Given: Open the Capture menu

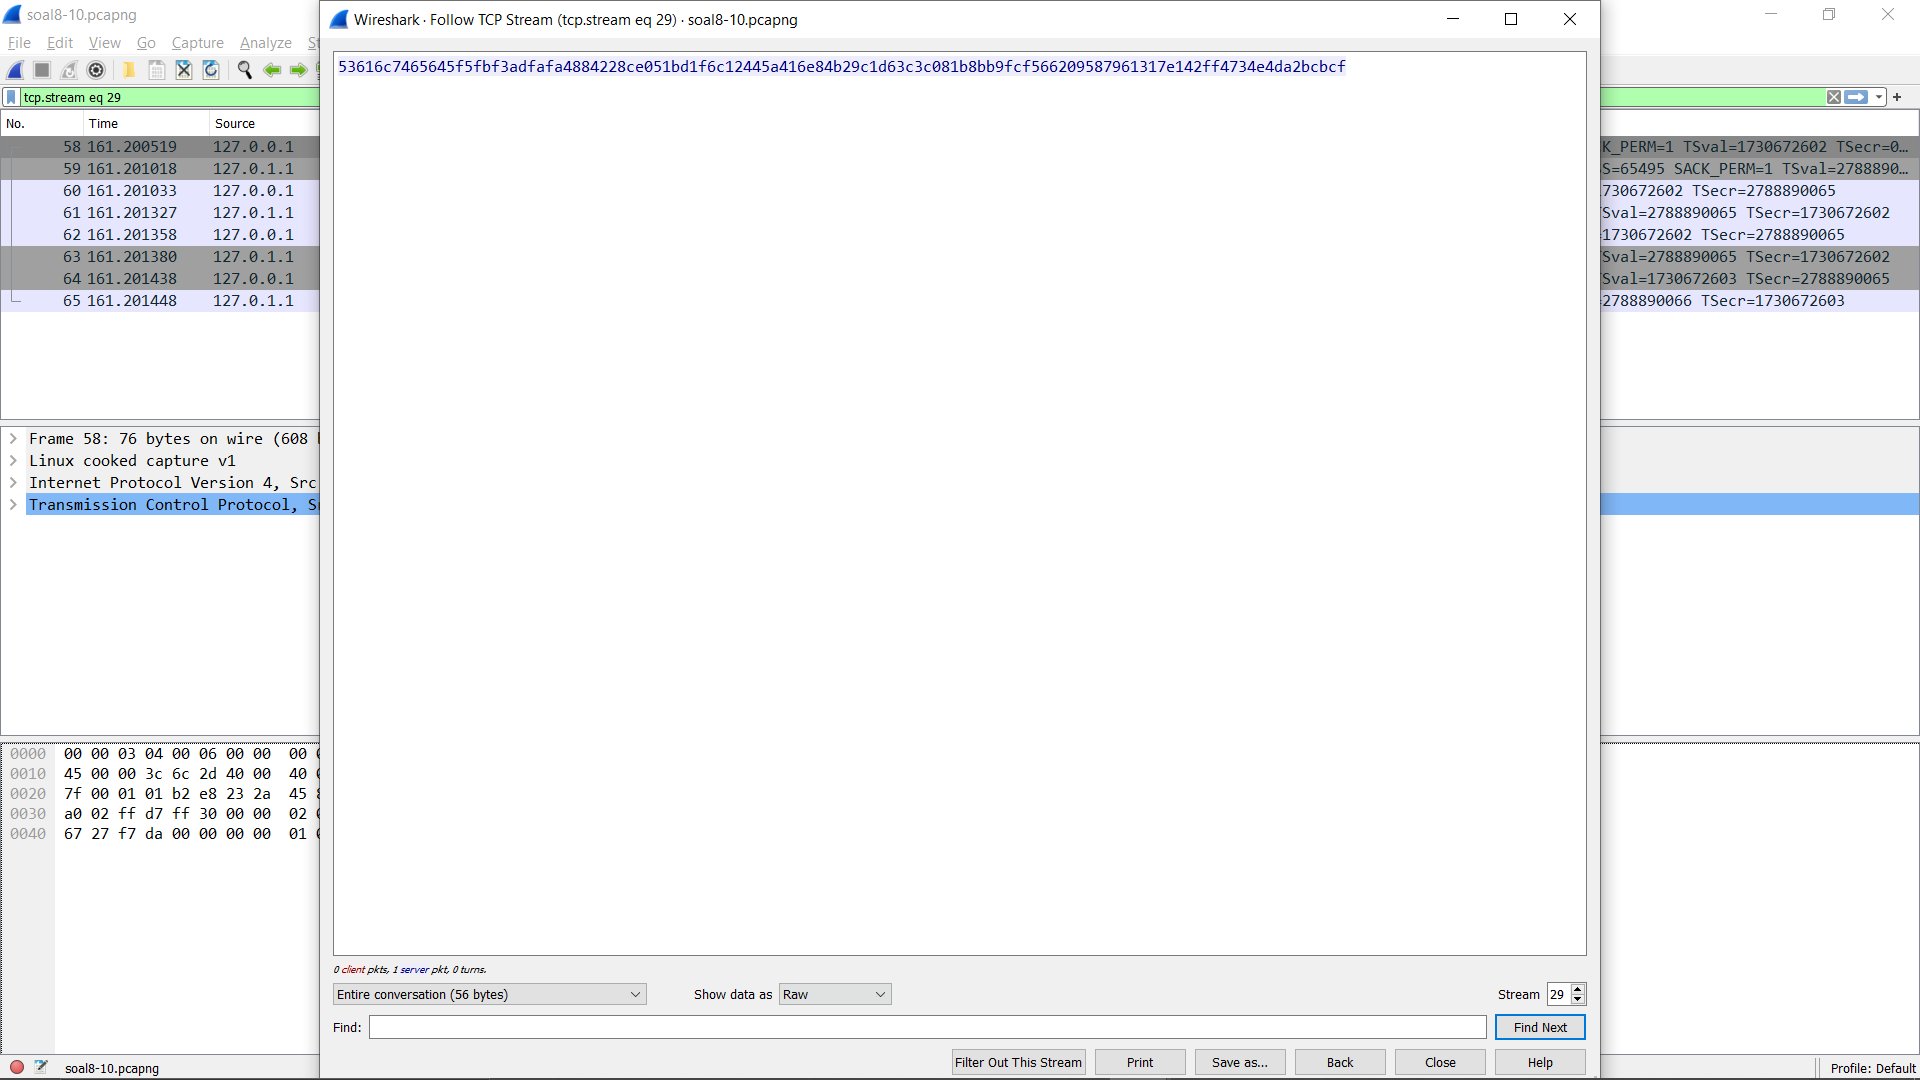Looking at the screenshot, I should click(197, 43).
